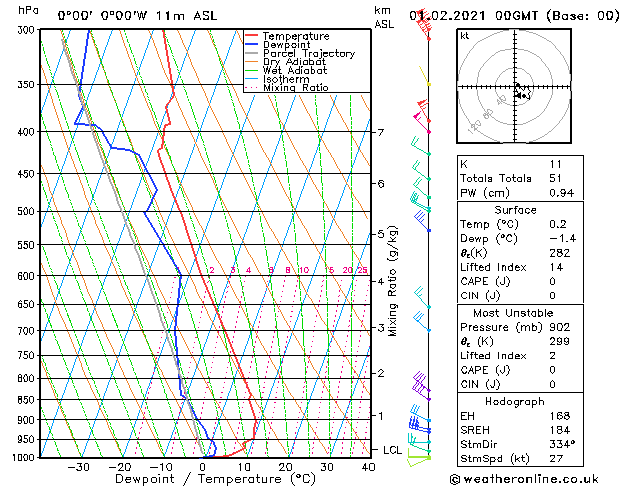This screenshot has height=486, width=629.
Task: Click the "kt" unit label in hodograph
Action: 464,36
